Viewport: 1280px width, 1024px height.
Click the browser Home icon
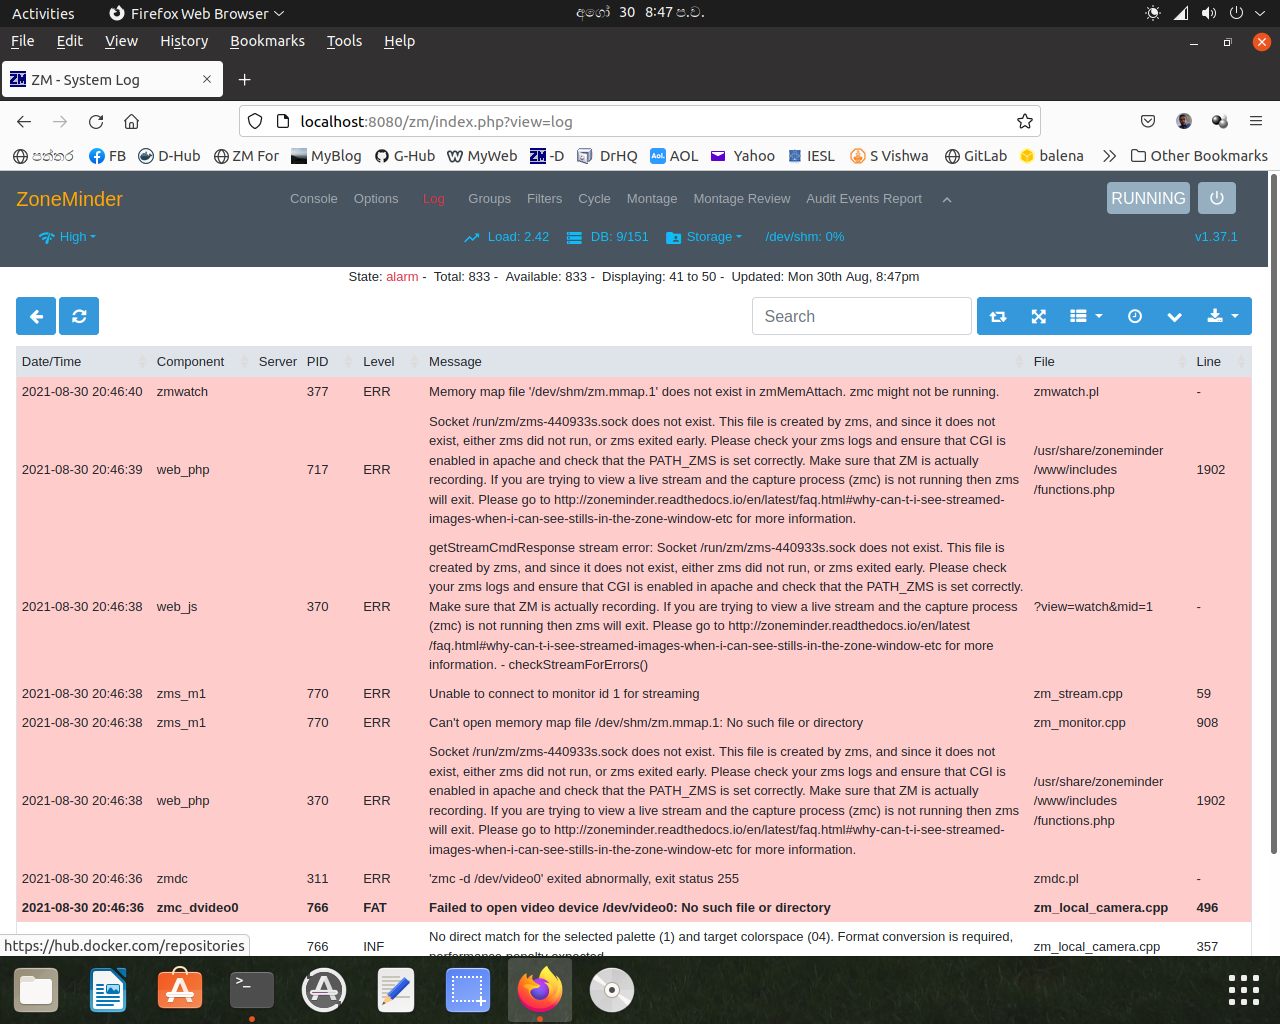[x=131, y=121]
